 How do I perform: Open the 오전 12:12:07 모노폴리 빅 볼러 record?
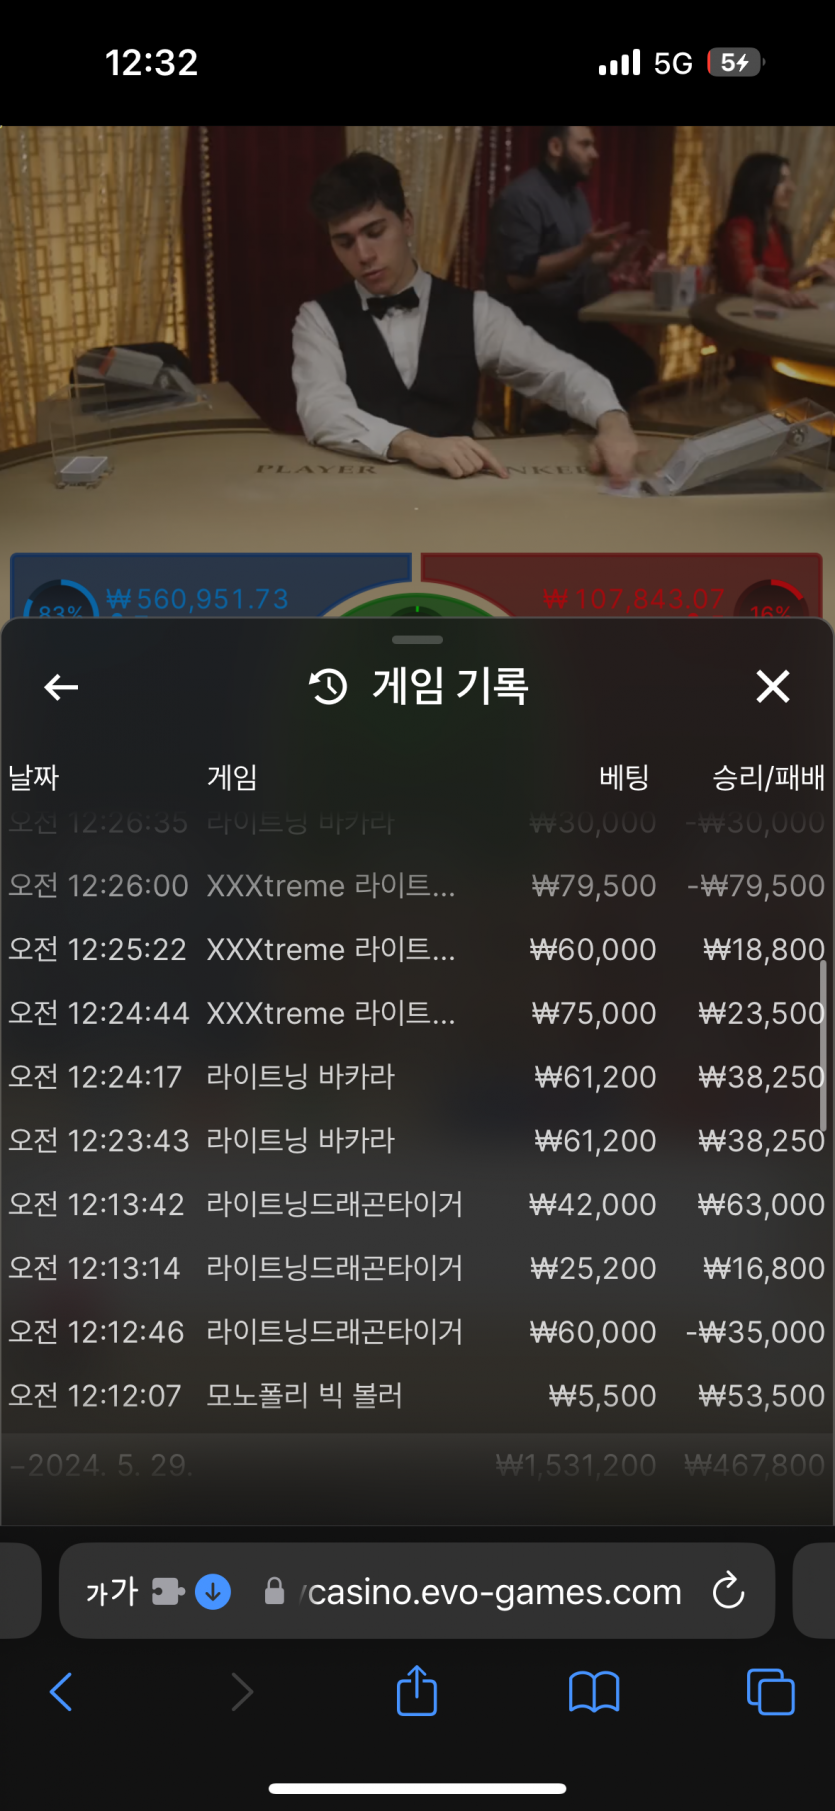(x=417, y=1396)
